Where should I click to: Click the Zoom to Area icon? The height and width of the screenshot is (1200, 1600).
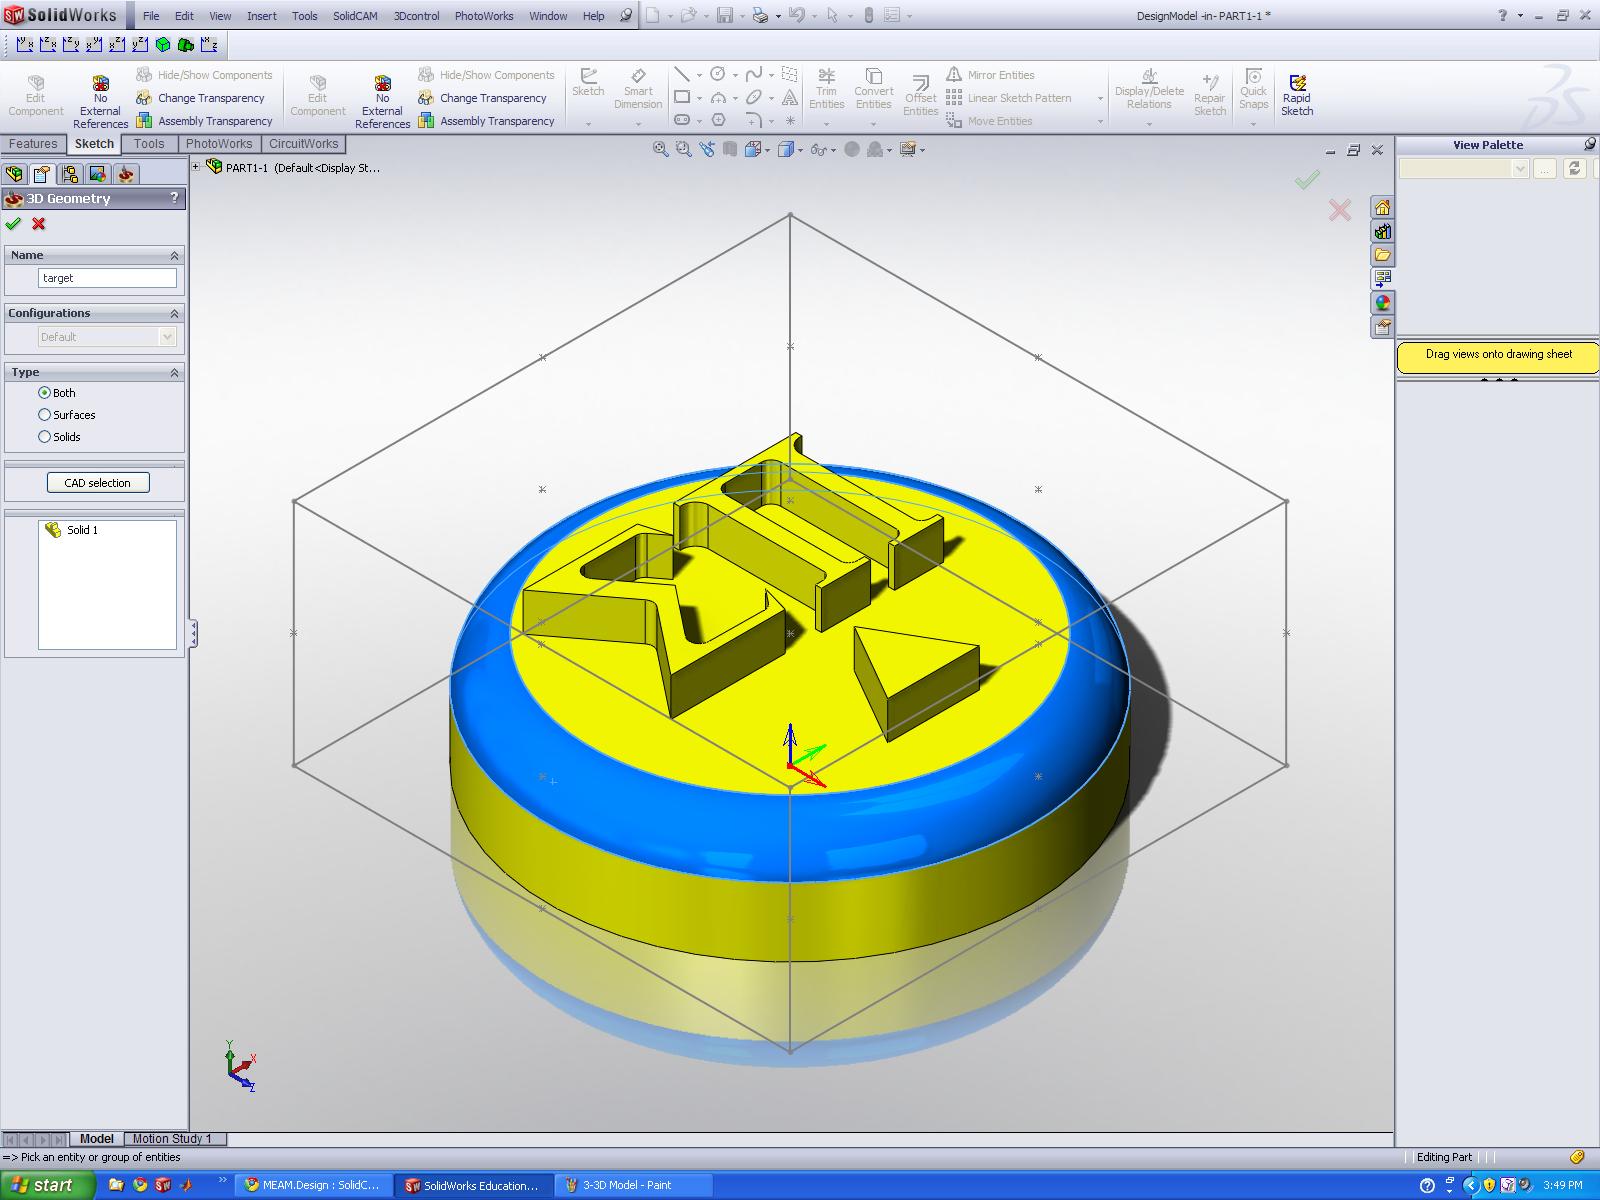pos(684,149)
